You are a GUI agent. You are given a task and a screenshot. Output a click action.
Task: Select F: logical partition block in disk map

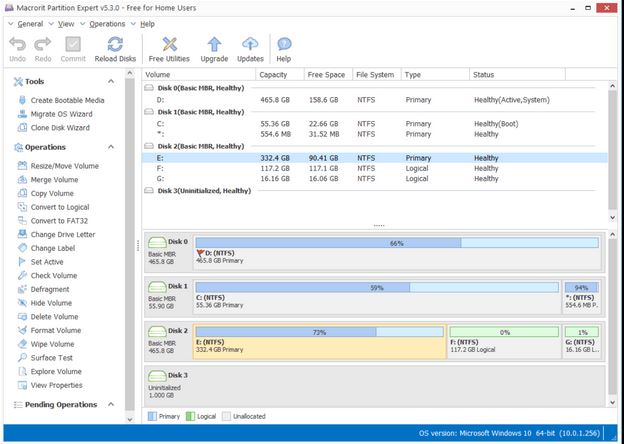click(x=504, y=341)
